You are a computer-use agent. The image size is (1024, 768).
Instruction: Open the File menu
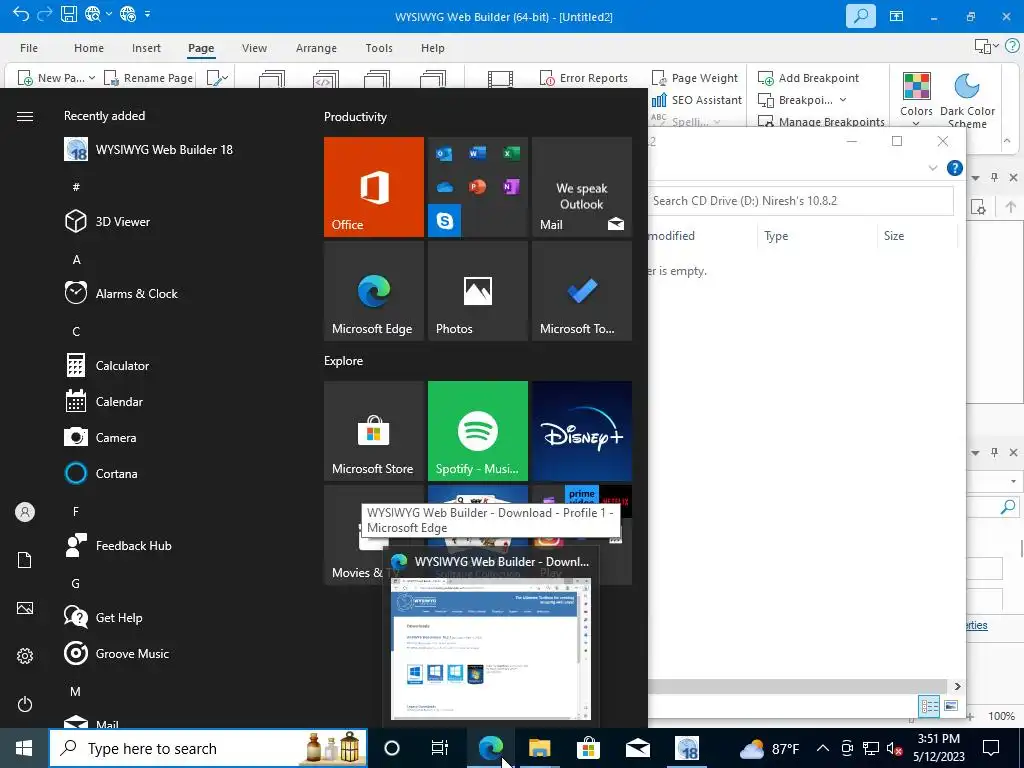29,48
